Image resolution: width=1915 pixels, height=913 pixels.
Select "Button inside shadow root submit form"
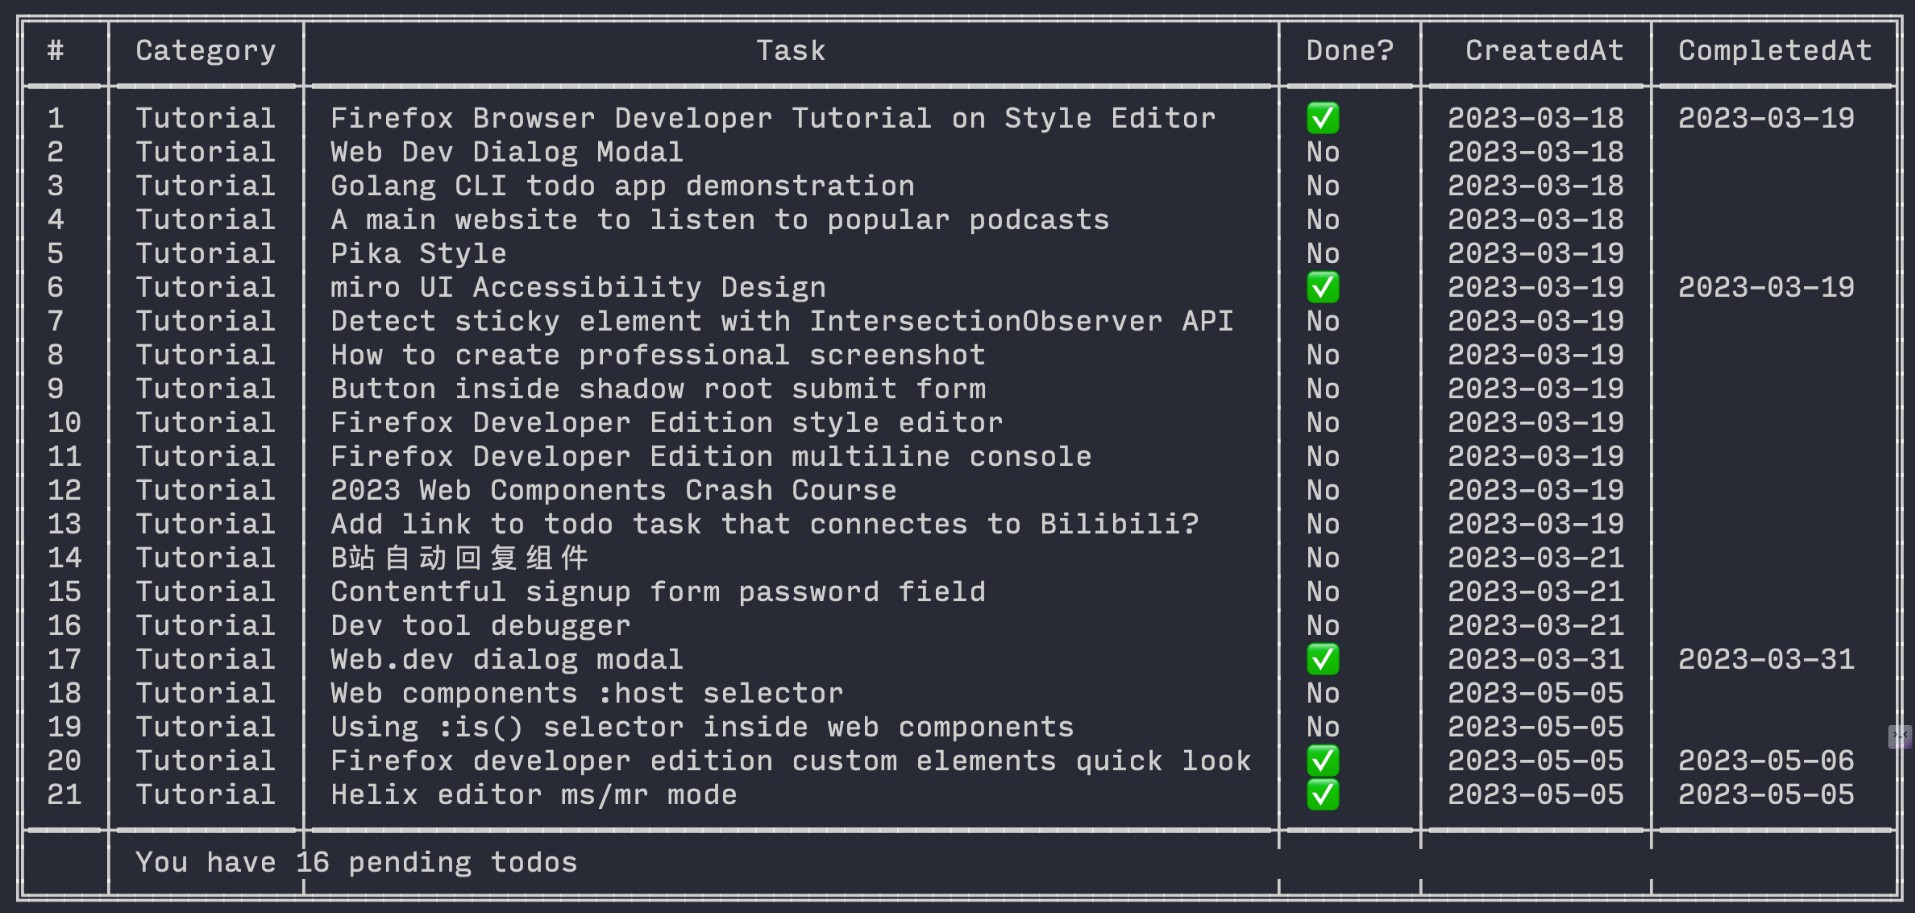(658, 389)
